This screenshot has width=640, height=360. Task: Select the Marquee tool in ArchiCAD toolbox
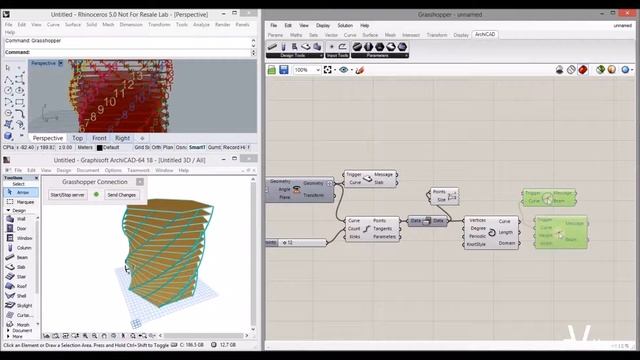[x=20, y=202]
